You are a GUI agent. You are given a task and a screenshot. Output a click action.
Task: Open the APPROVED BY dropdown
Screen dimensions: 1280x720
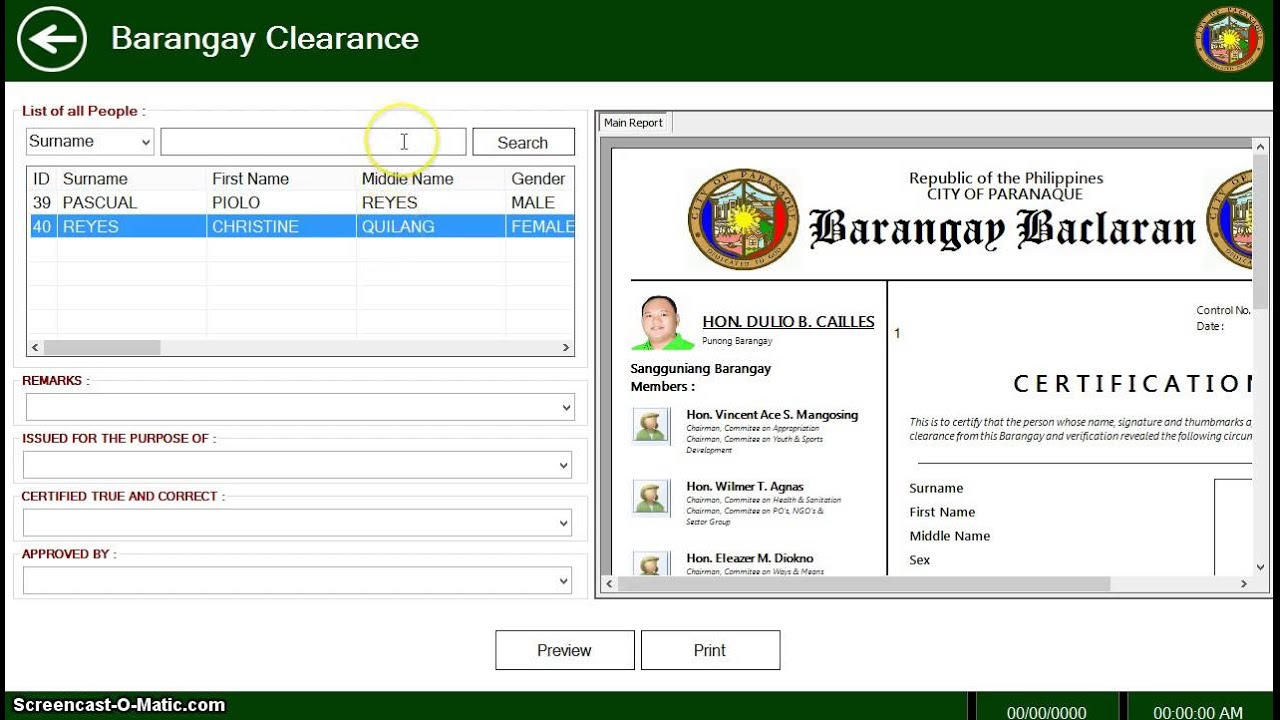point(298,581)
